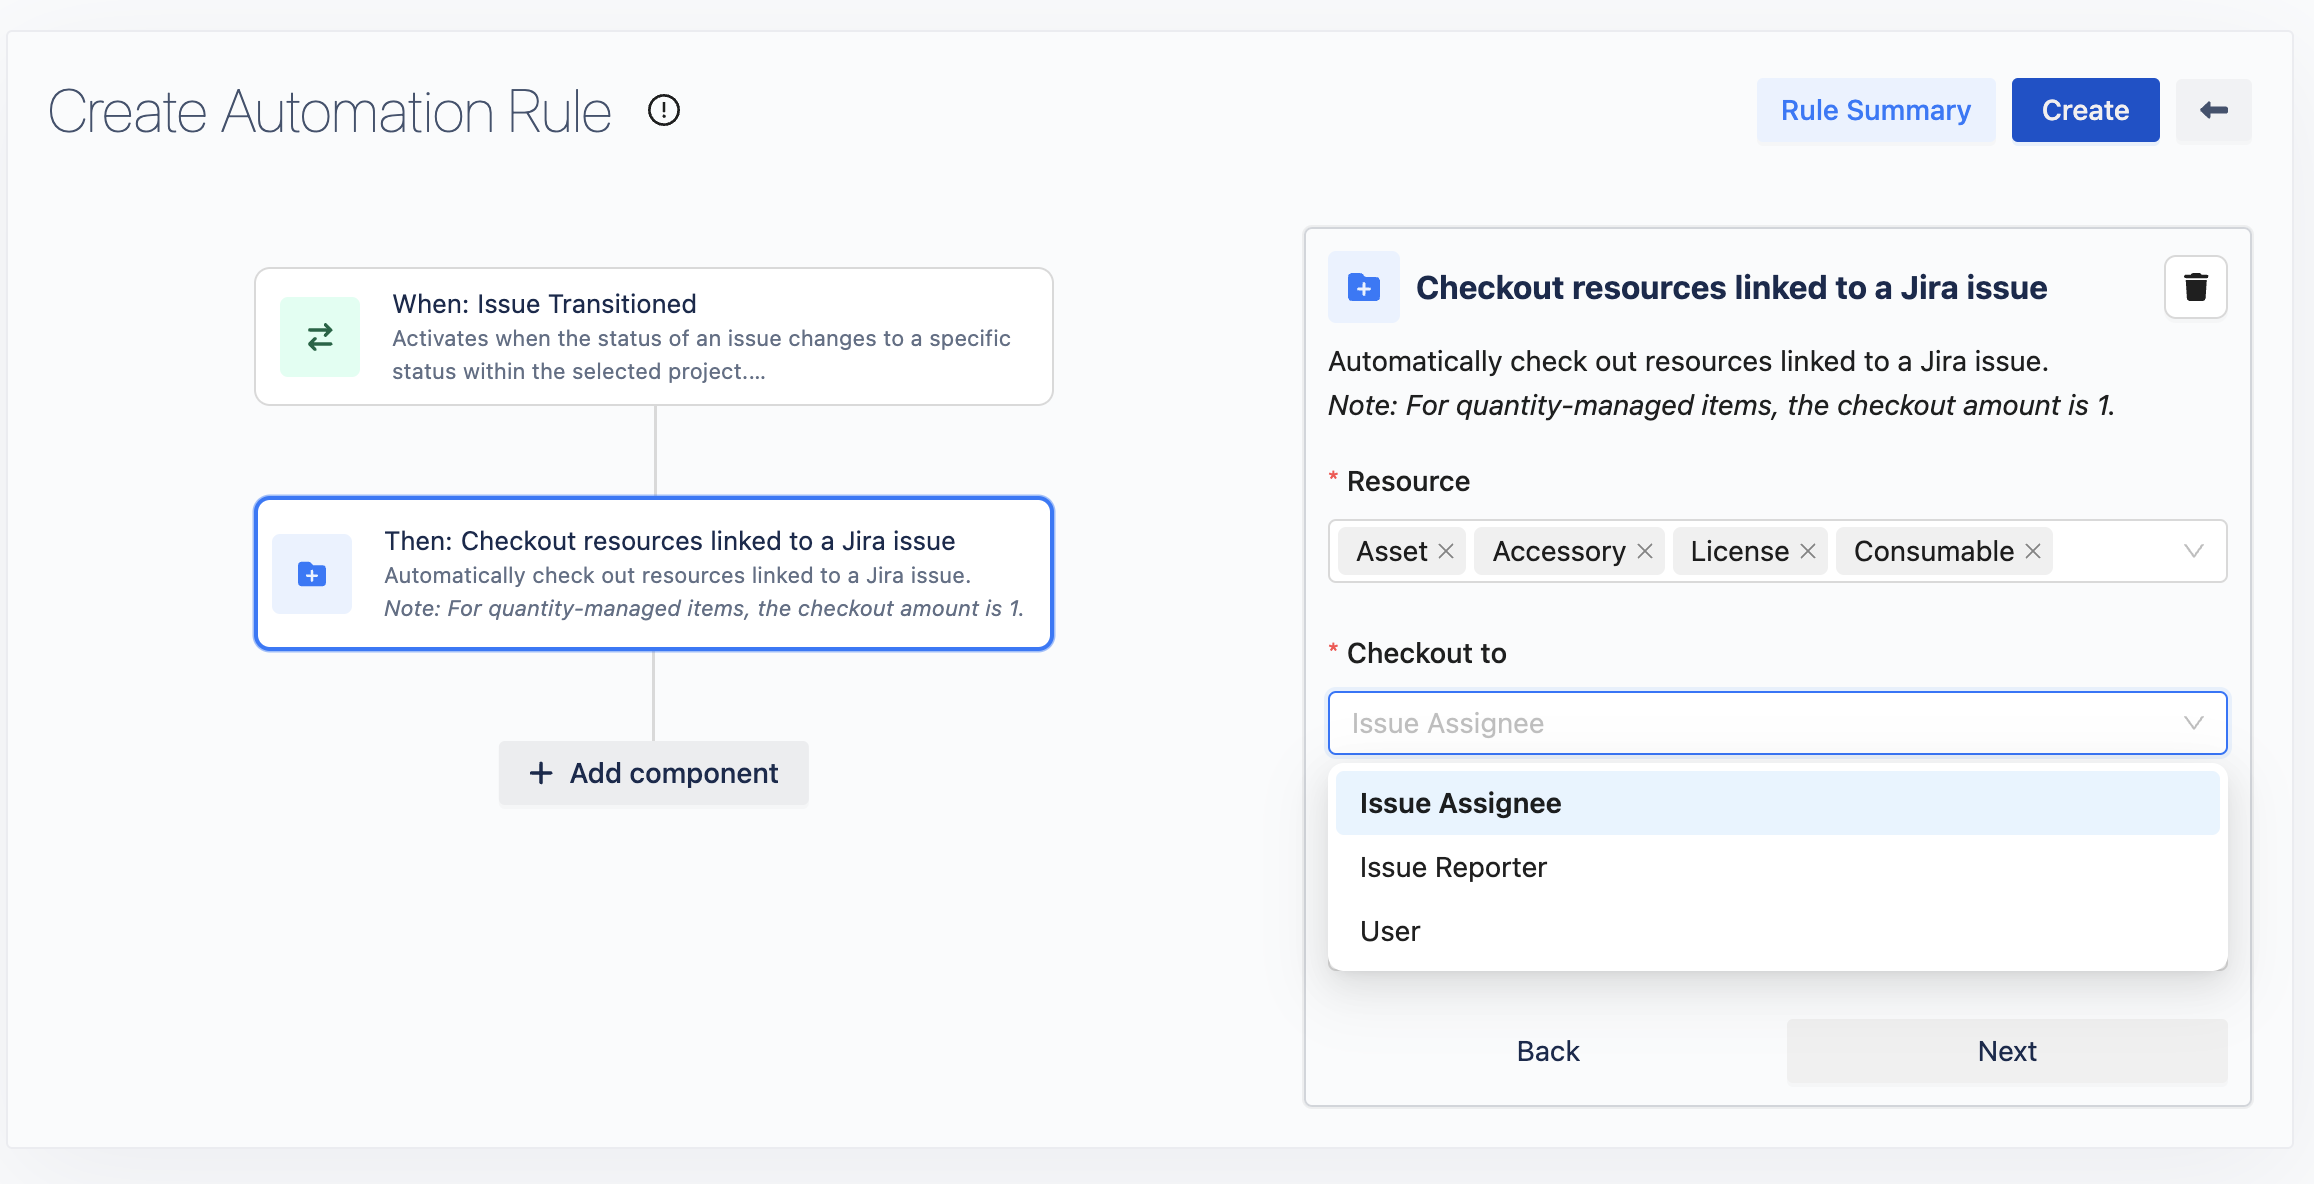Remove the Consumable resource tag
Image resolution: width=2314 pixels, height=1184 pixels.
click(x=2033, y=551)
